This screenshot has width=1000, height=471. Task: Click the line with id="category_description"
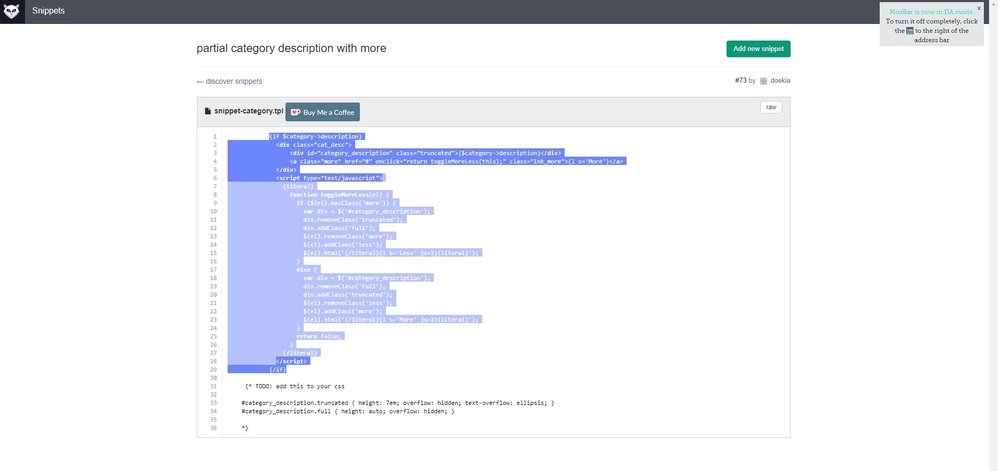426,153
